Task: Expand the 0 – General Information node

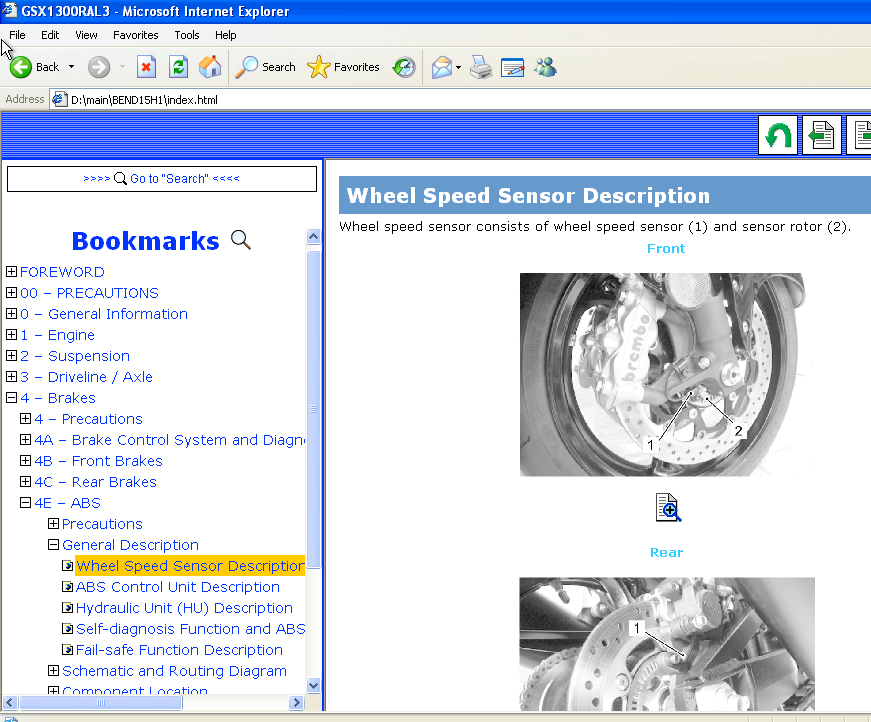Action: point(11,314)
